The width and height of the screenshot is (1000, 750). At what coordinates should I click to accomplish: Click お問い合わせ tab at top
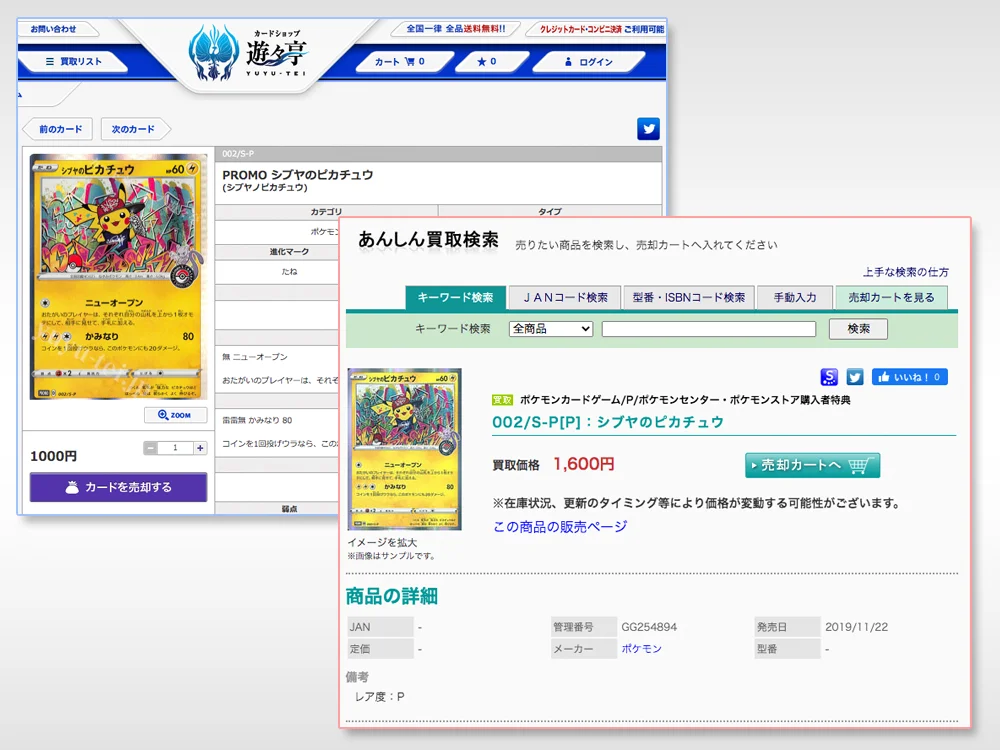54,29
